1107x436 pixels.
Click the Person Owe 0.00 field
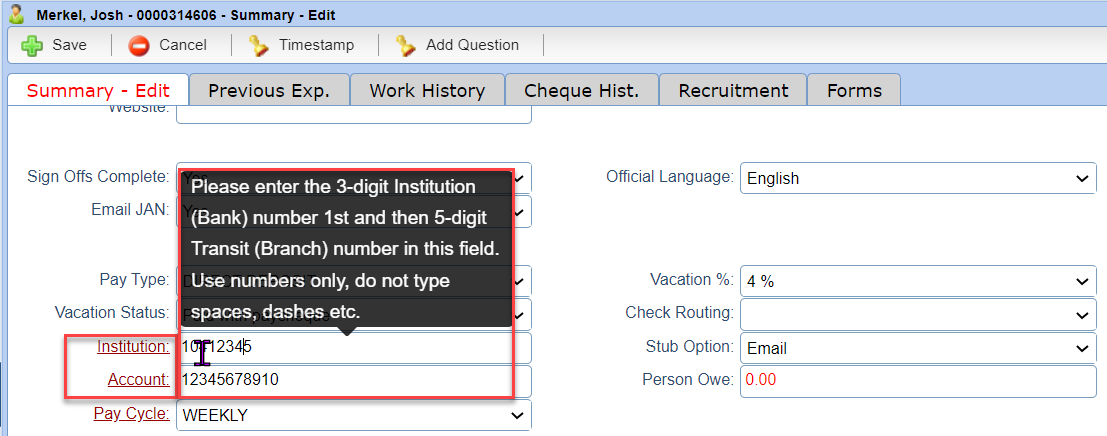coord(918,381)
